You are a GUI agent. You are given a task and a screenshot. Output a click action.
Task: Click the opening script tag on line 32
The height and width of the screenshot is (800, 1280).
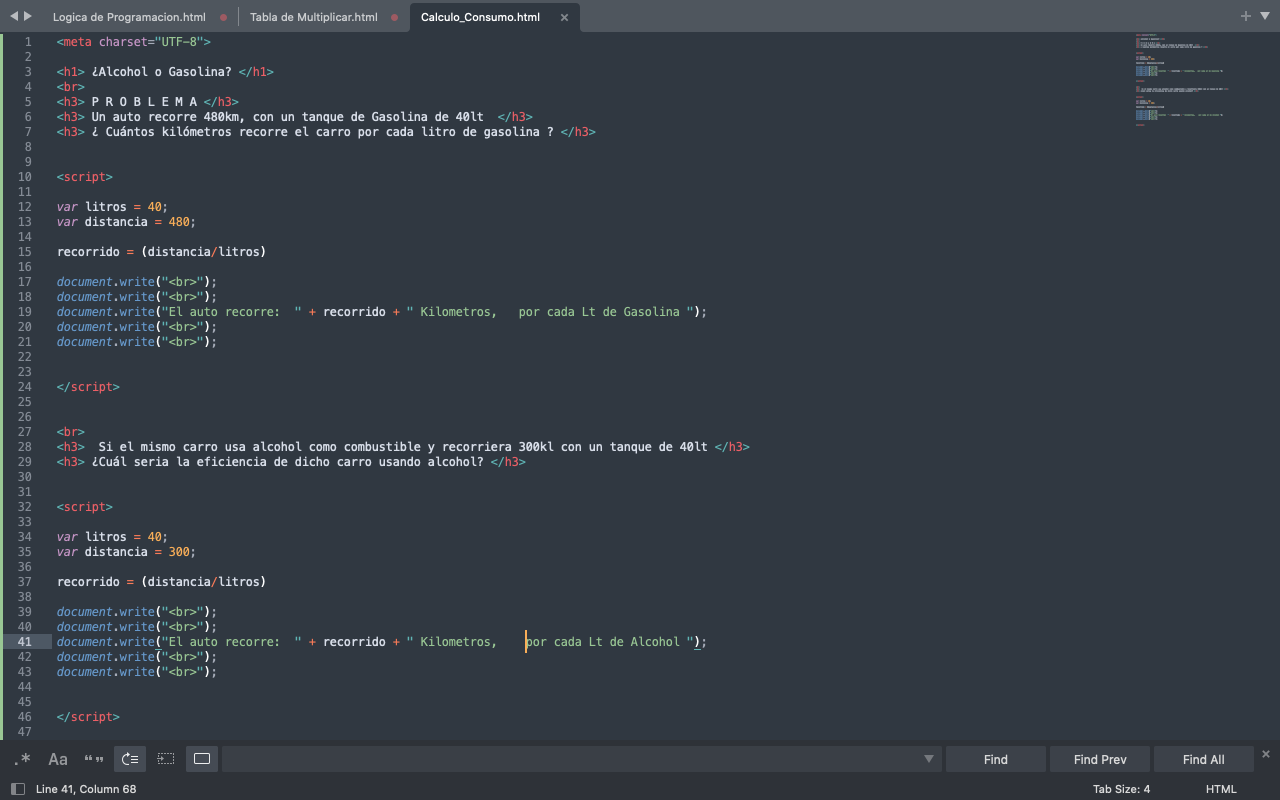(x=85, y=507)
